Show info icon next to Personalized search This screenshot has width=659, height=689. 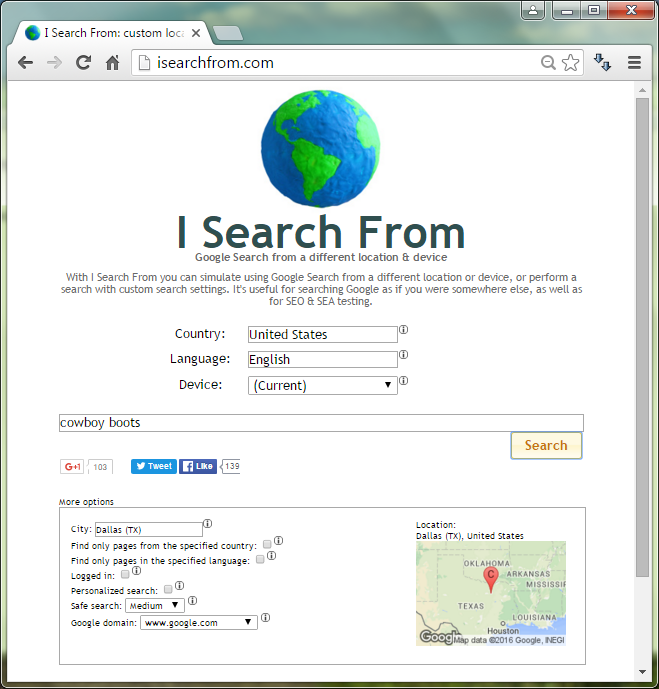point(179,585)
